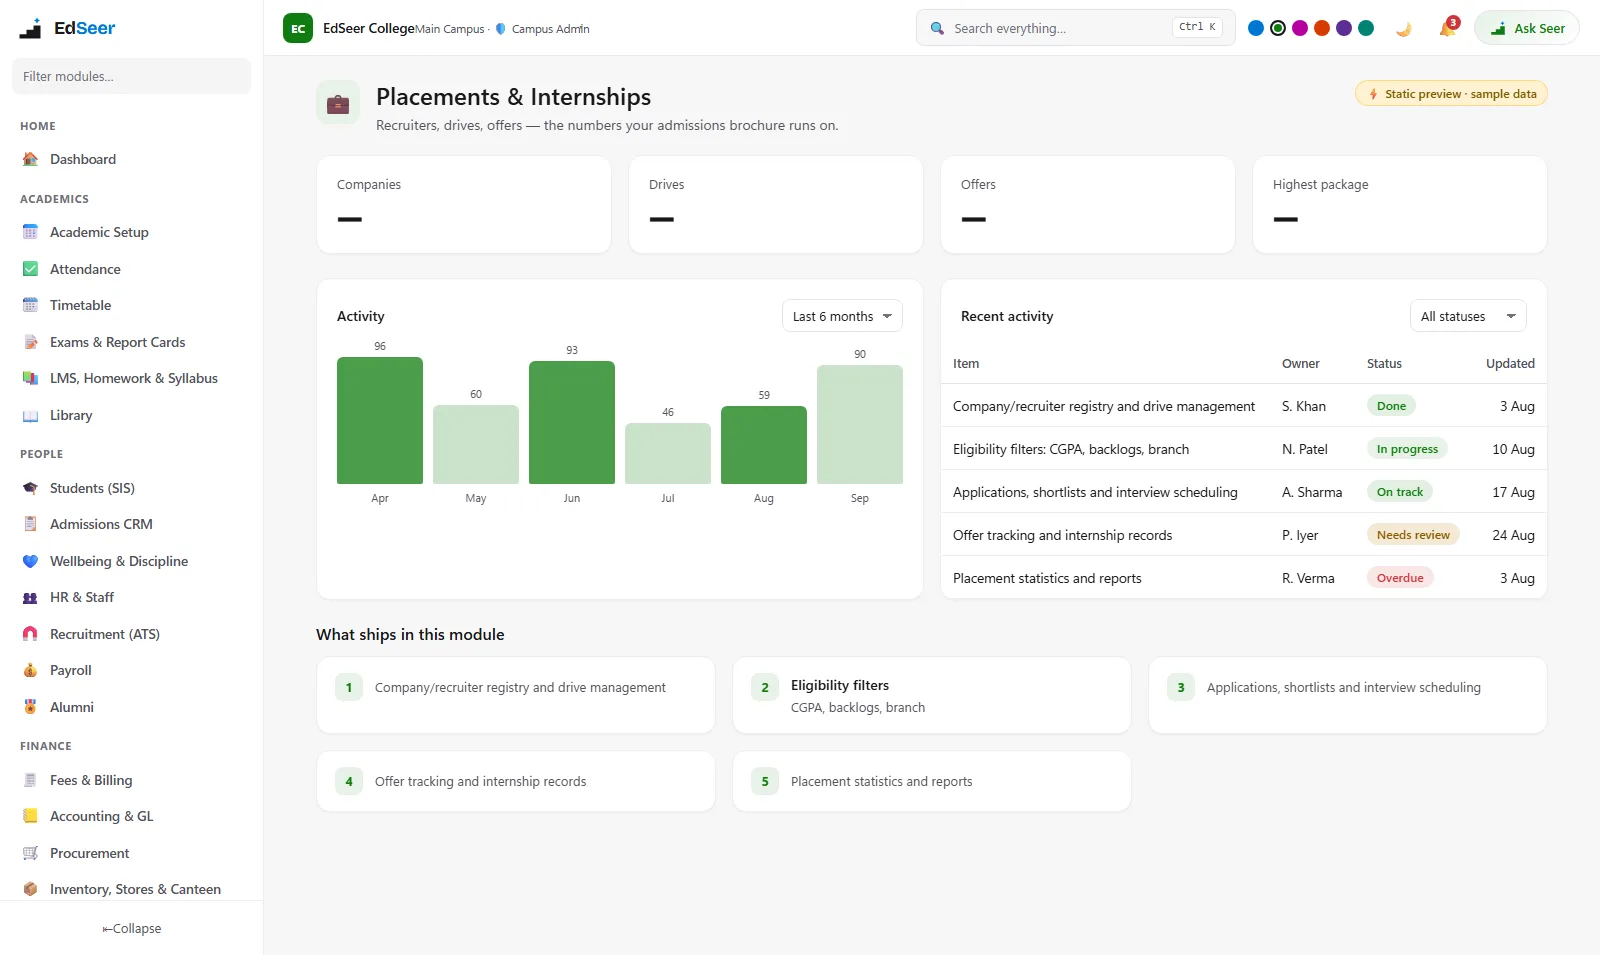Open the All statuses filter dropdown
1600x955 pixels.
pos(1468,316)
